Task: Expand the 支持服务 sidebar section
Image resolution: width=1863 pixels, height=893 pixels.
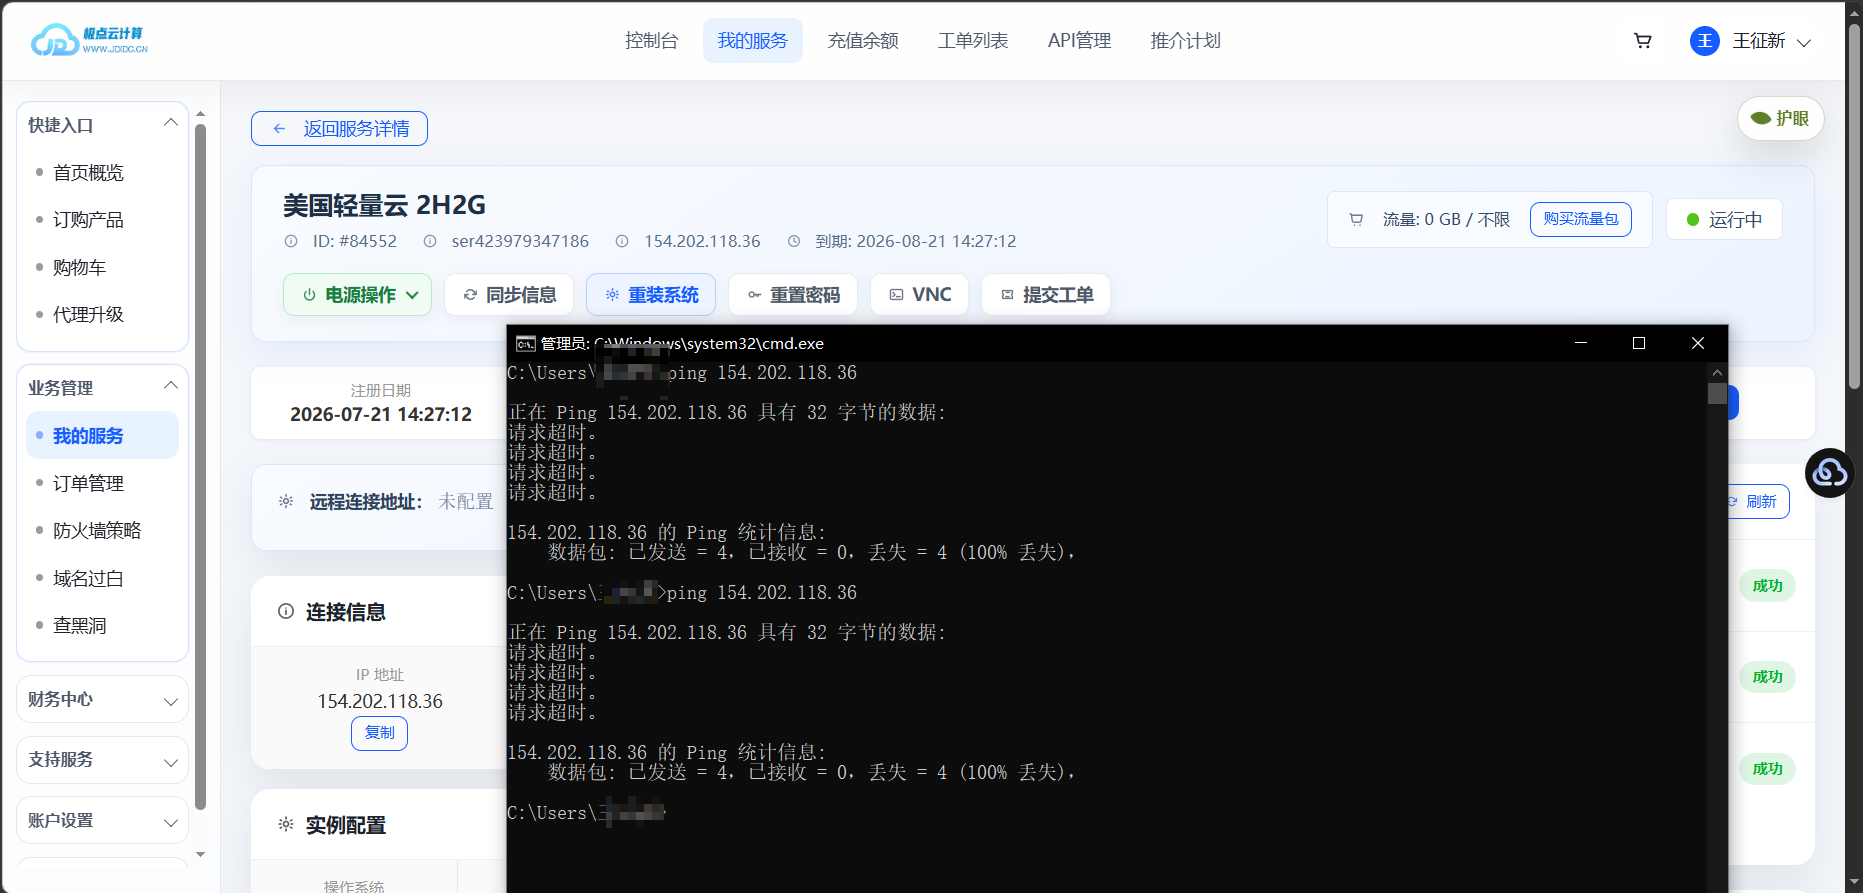Action: (x=103, y=760)
